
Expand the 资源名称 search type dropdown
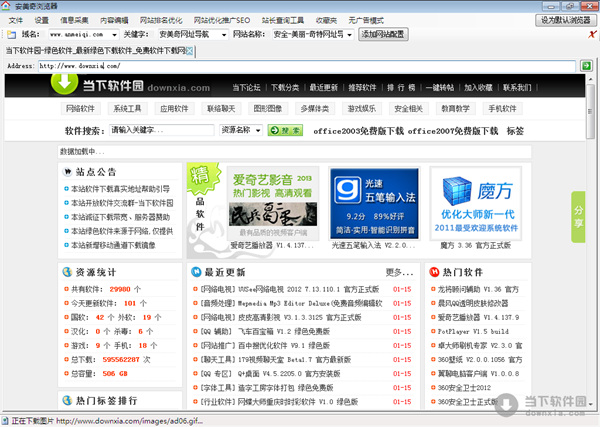click(258, 130)
